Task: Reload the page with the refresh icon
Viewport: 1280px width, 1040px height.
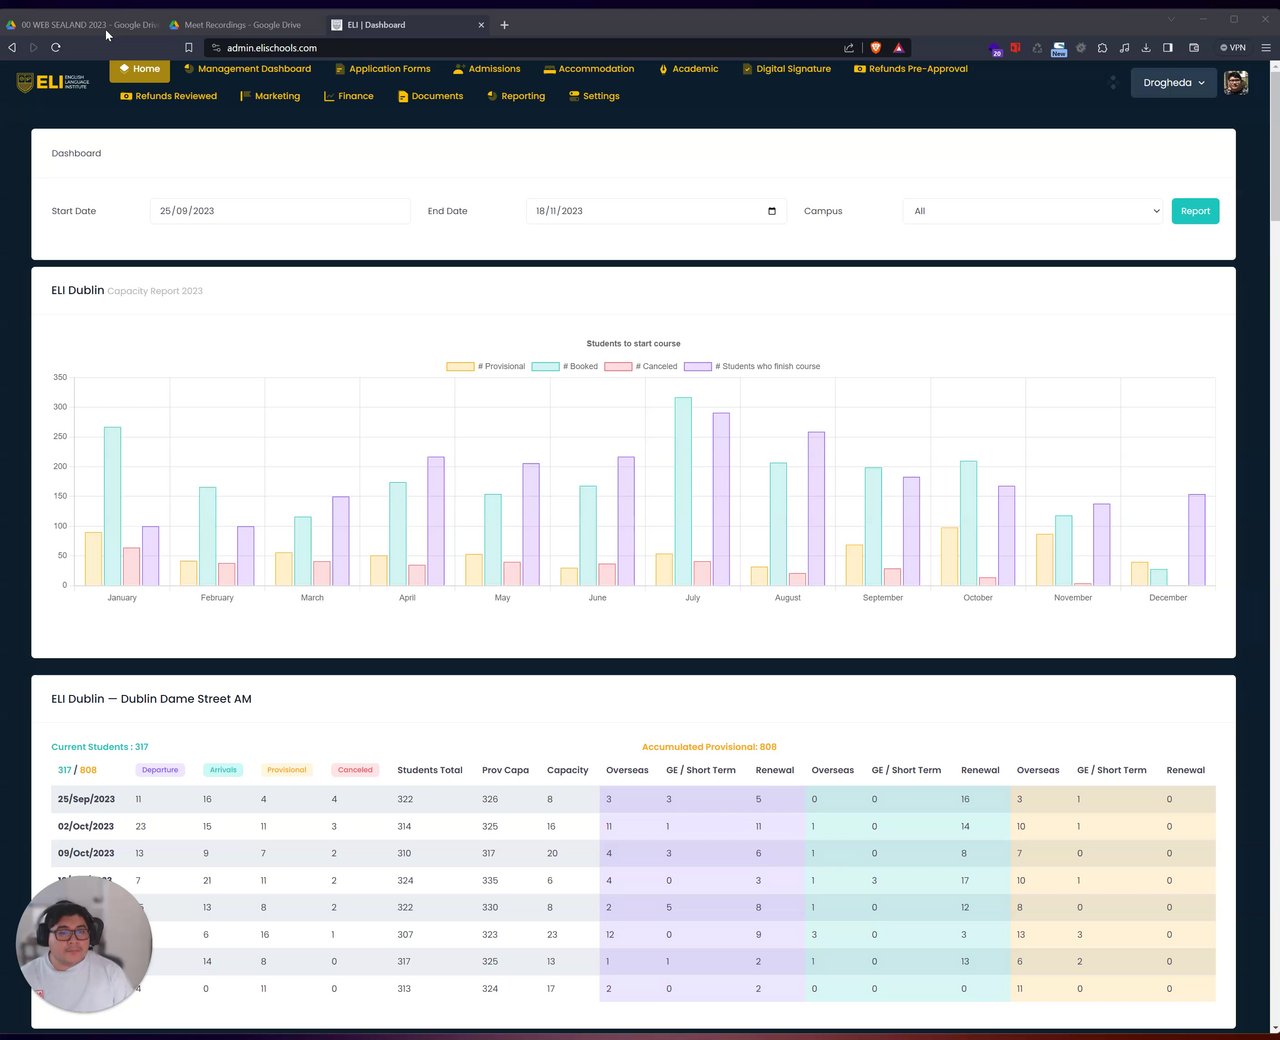Action: (x=56, y=47)
